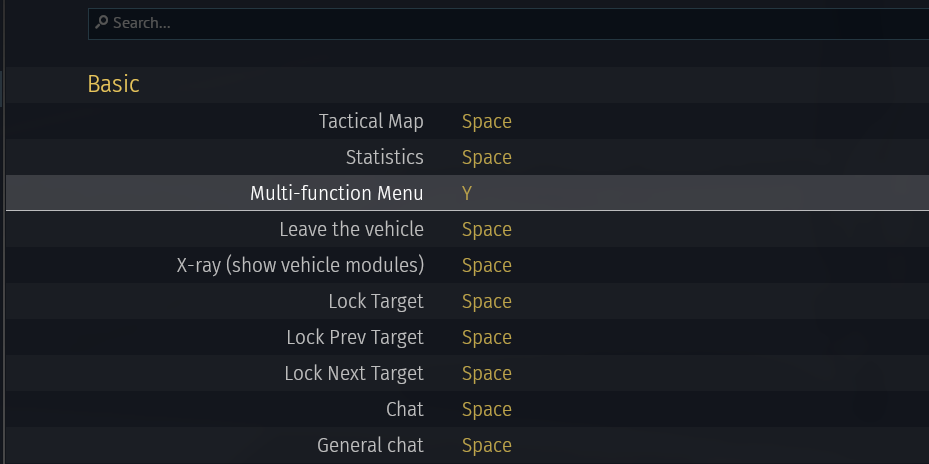Click the Basic section header
Image resolution: width=929 pixels, height=464 pixels.
(x=113, y=84)
